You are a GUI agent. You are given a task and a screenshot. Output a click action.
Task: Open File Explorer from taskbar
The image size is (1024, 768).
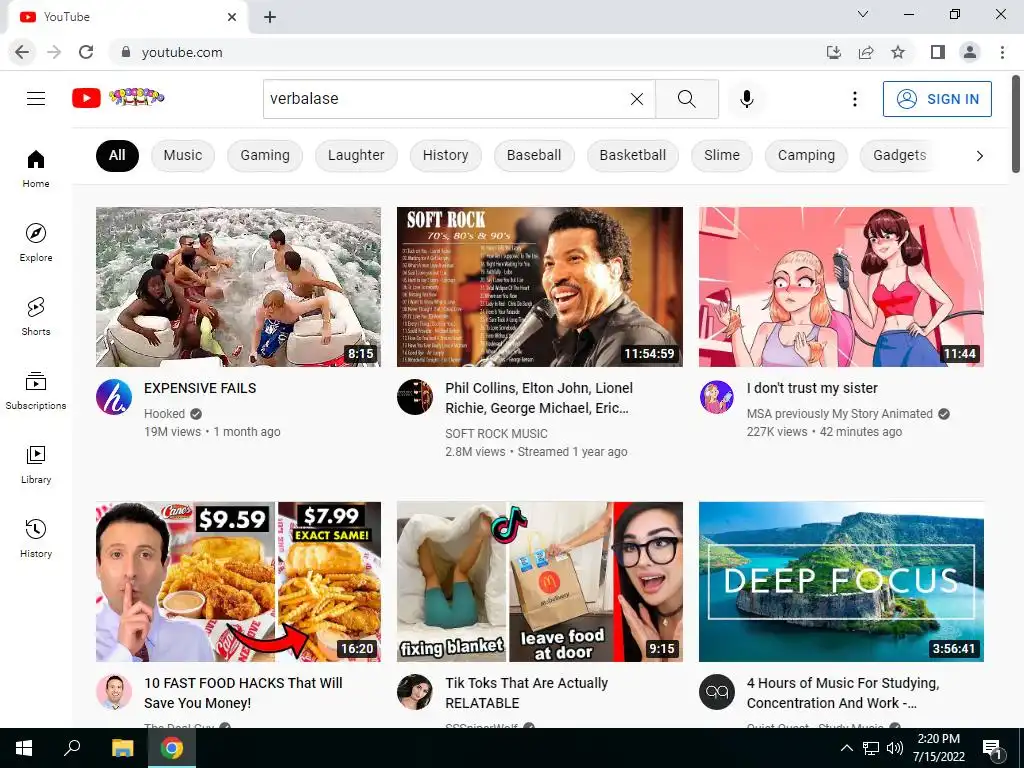(122, 748)
